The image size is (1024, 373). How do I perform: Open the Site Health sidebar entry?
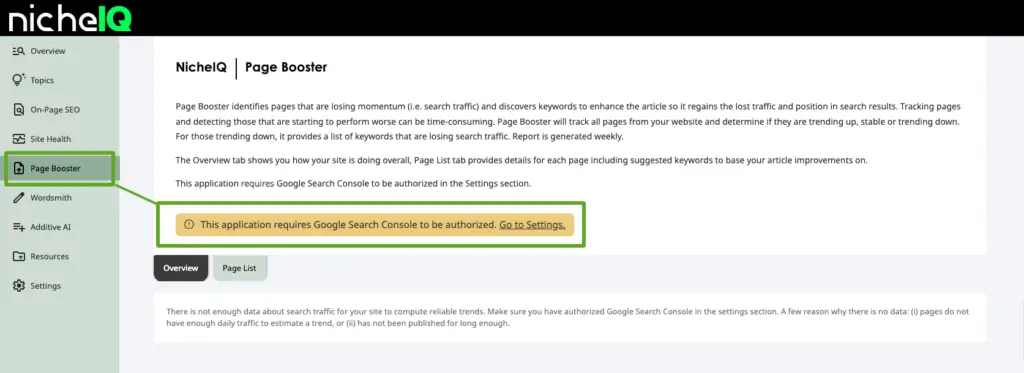click(50, 139)
